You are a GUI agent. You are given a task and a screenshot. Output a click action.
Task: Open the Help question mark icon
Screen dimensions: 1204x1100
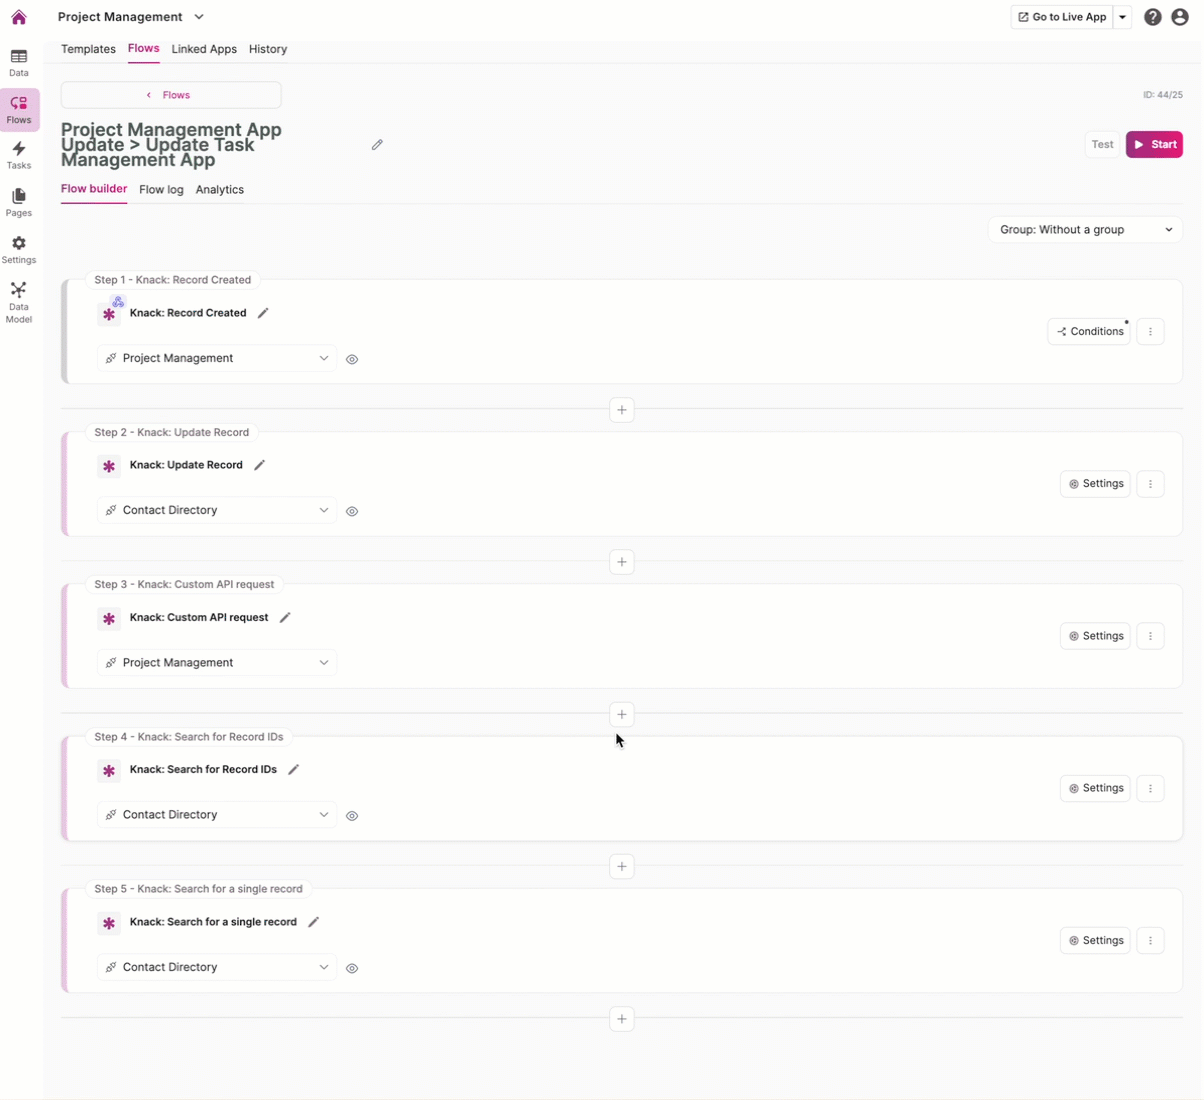[x=1153, y=16]
